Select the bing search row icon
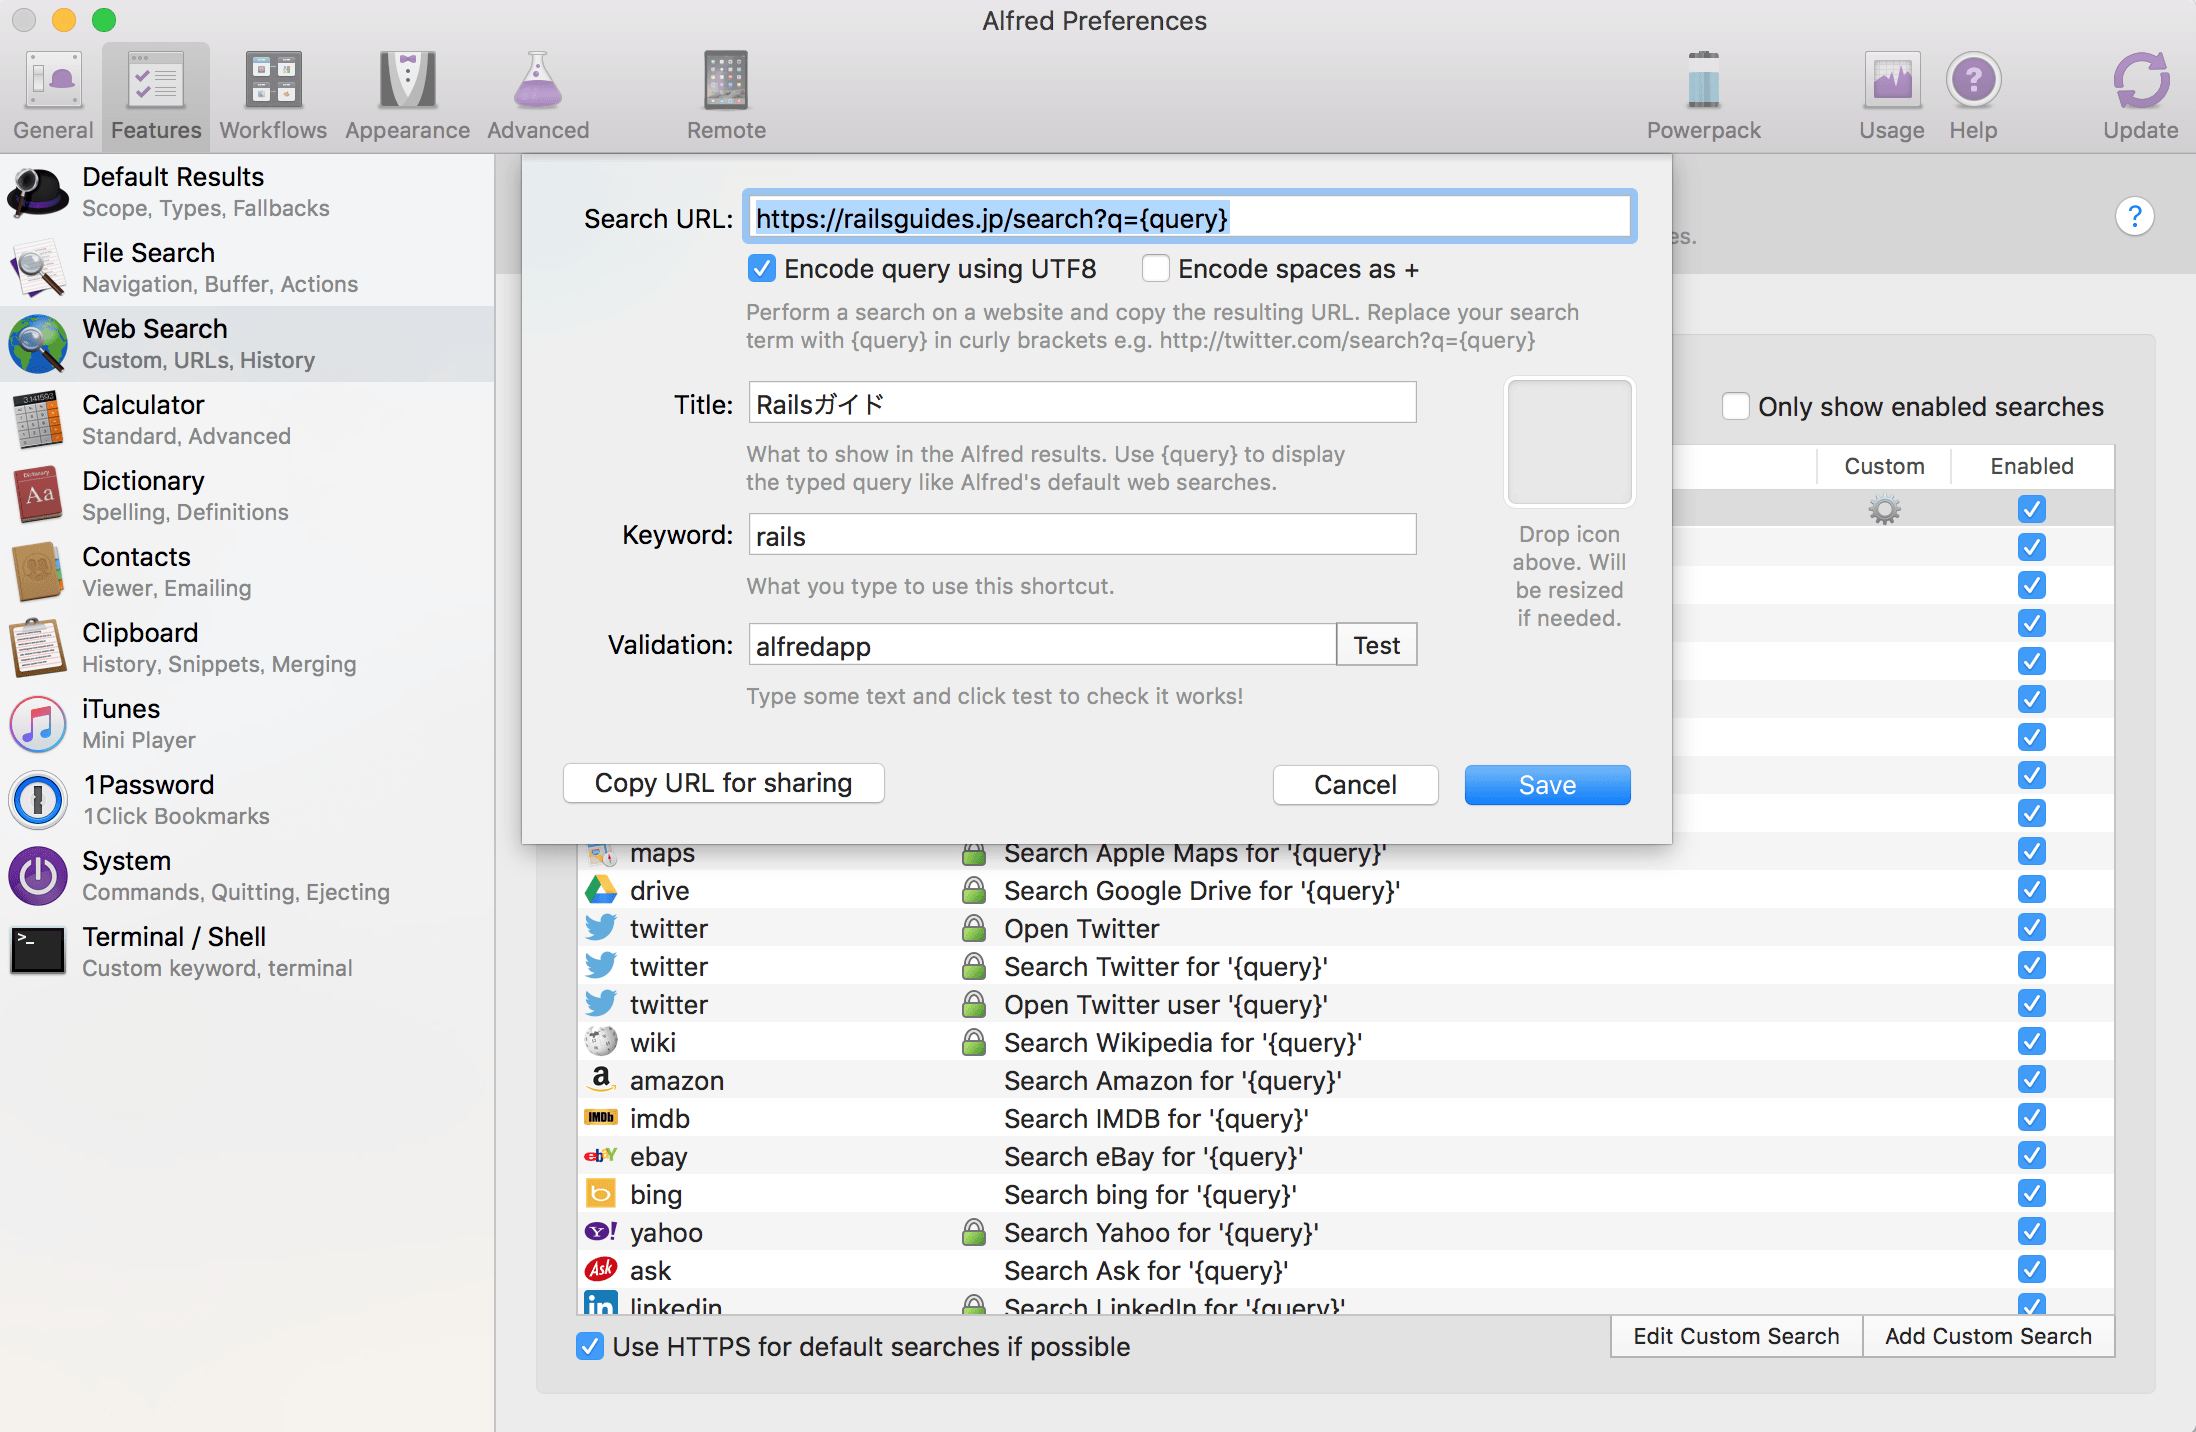The width and height of the screenshot is (2196, 1432). click(x=601, y=1194)
